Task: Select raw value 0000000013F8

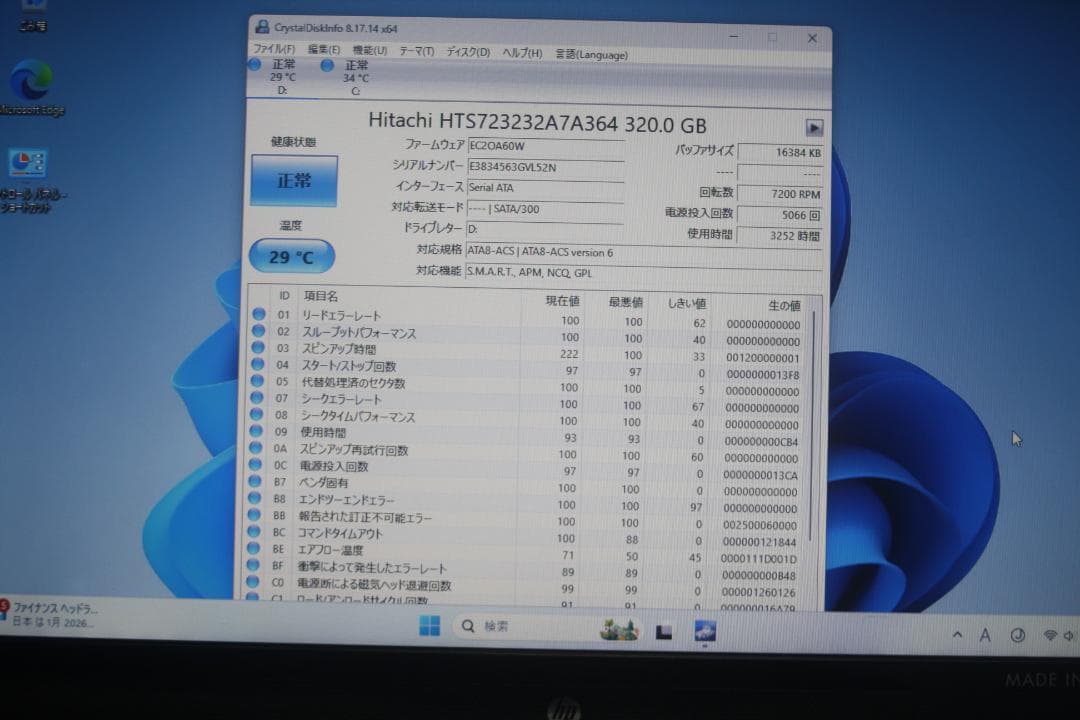Action: (x=762, y=375)
